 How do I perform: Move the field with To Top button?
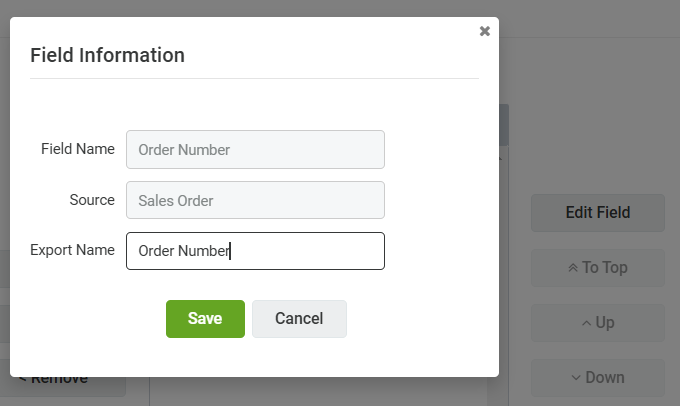tap(598, 268)
